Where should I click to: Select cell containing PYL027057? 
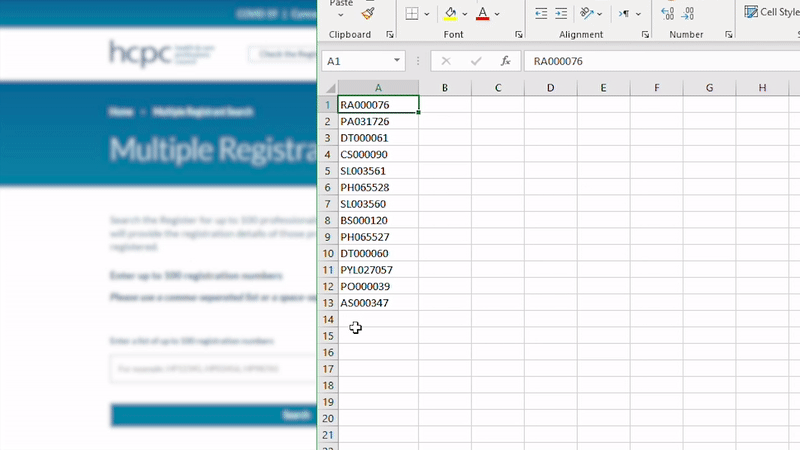(x=378, y=270)
